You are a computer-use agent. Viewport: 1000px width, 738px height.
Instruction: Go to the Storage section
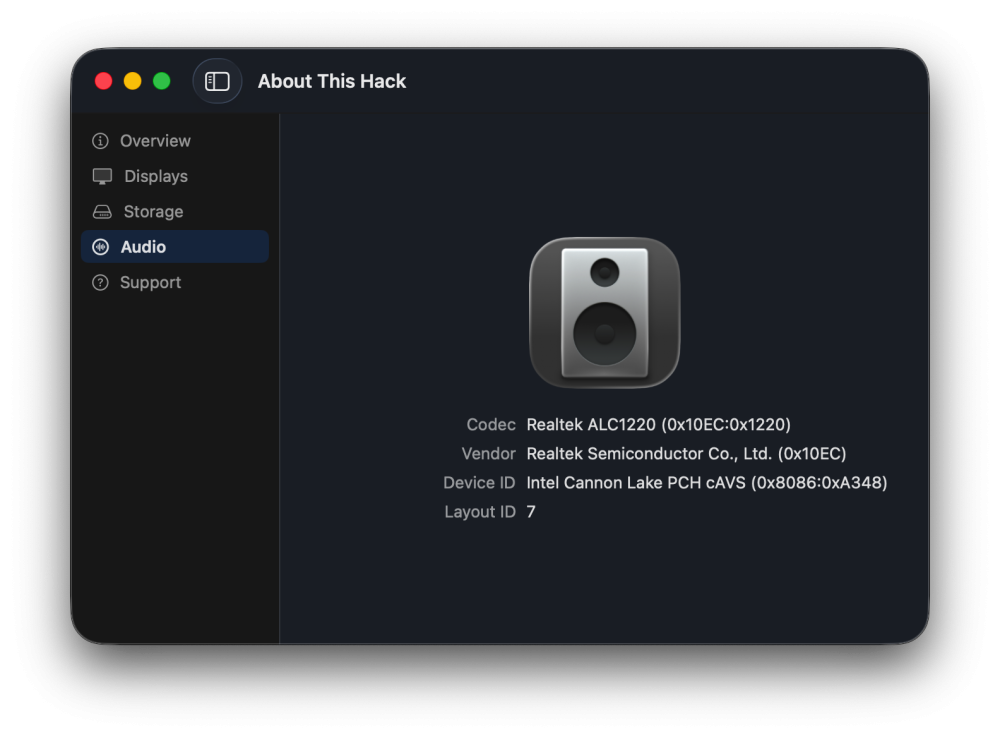(x=175, y=211)
